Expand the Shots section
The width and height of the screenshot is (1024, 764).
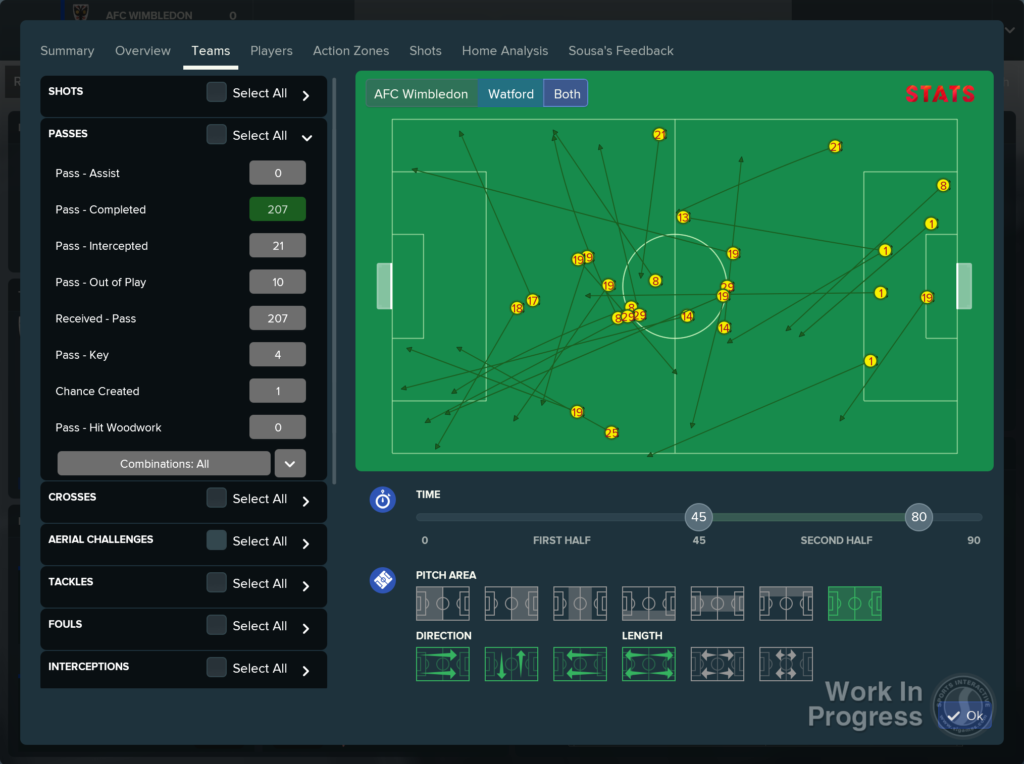pos(306,95)
